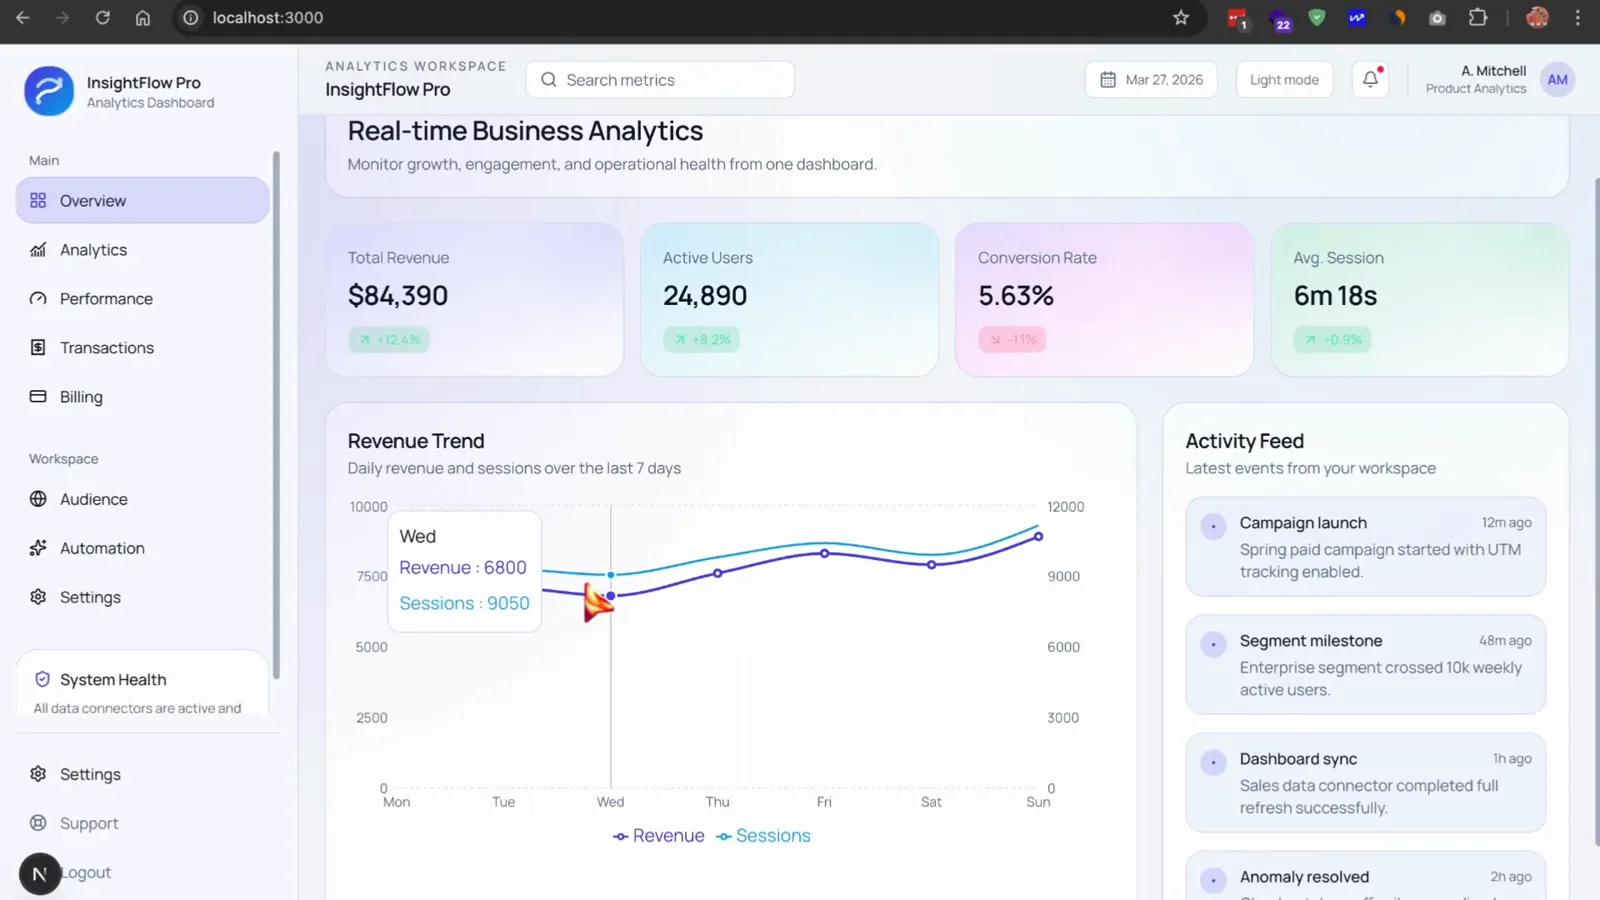Click the Thu revenue data point

718,573
